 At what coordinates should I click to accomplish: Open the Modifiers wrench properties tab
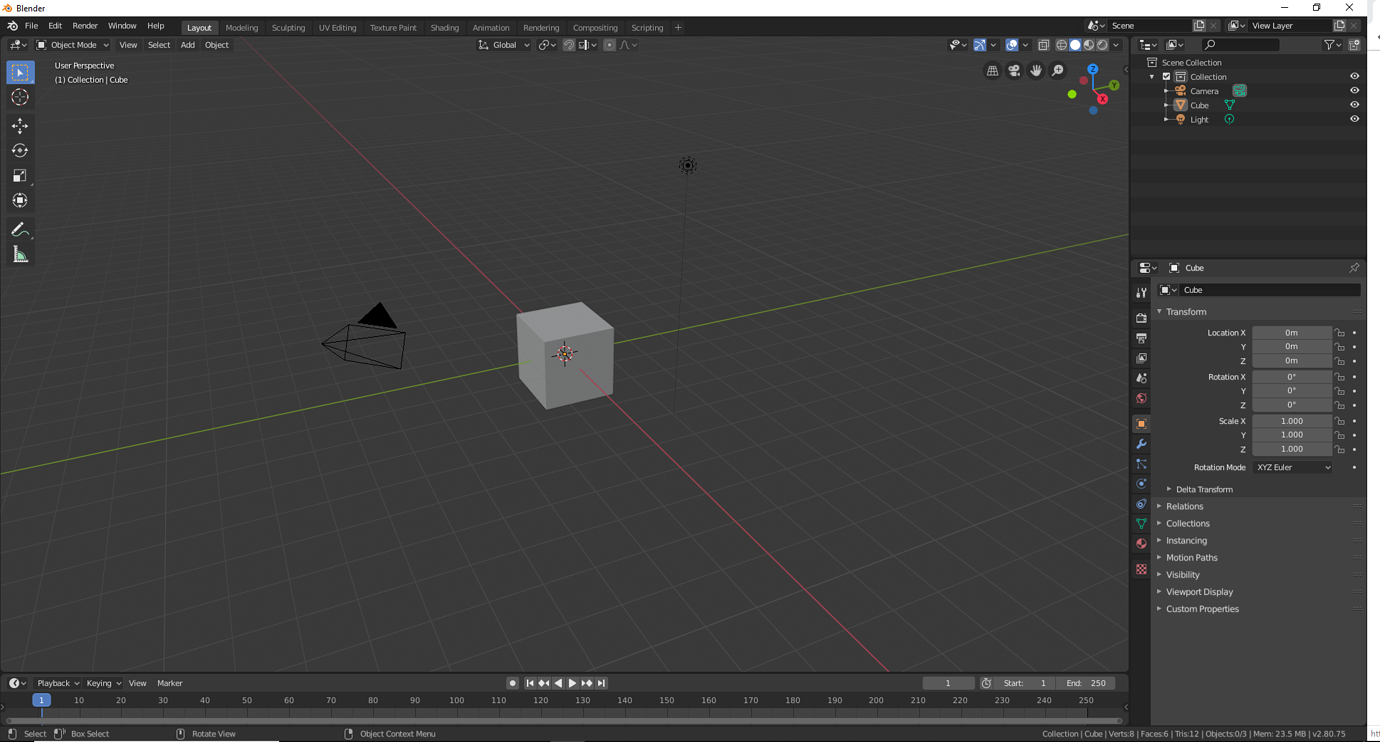(x=1141, y=444)
